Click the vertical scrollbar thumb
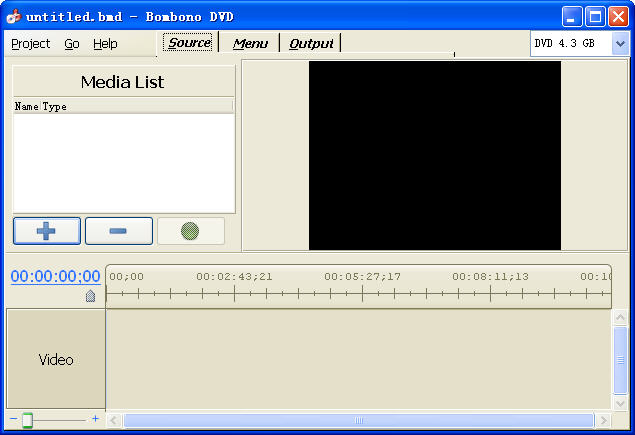The image size is (635, 435). point(620,360)
